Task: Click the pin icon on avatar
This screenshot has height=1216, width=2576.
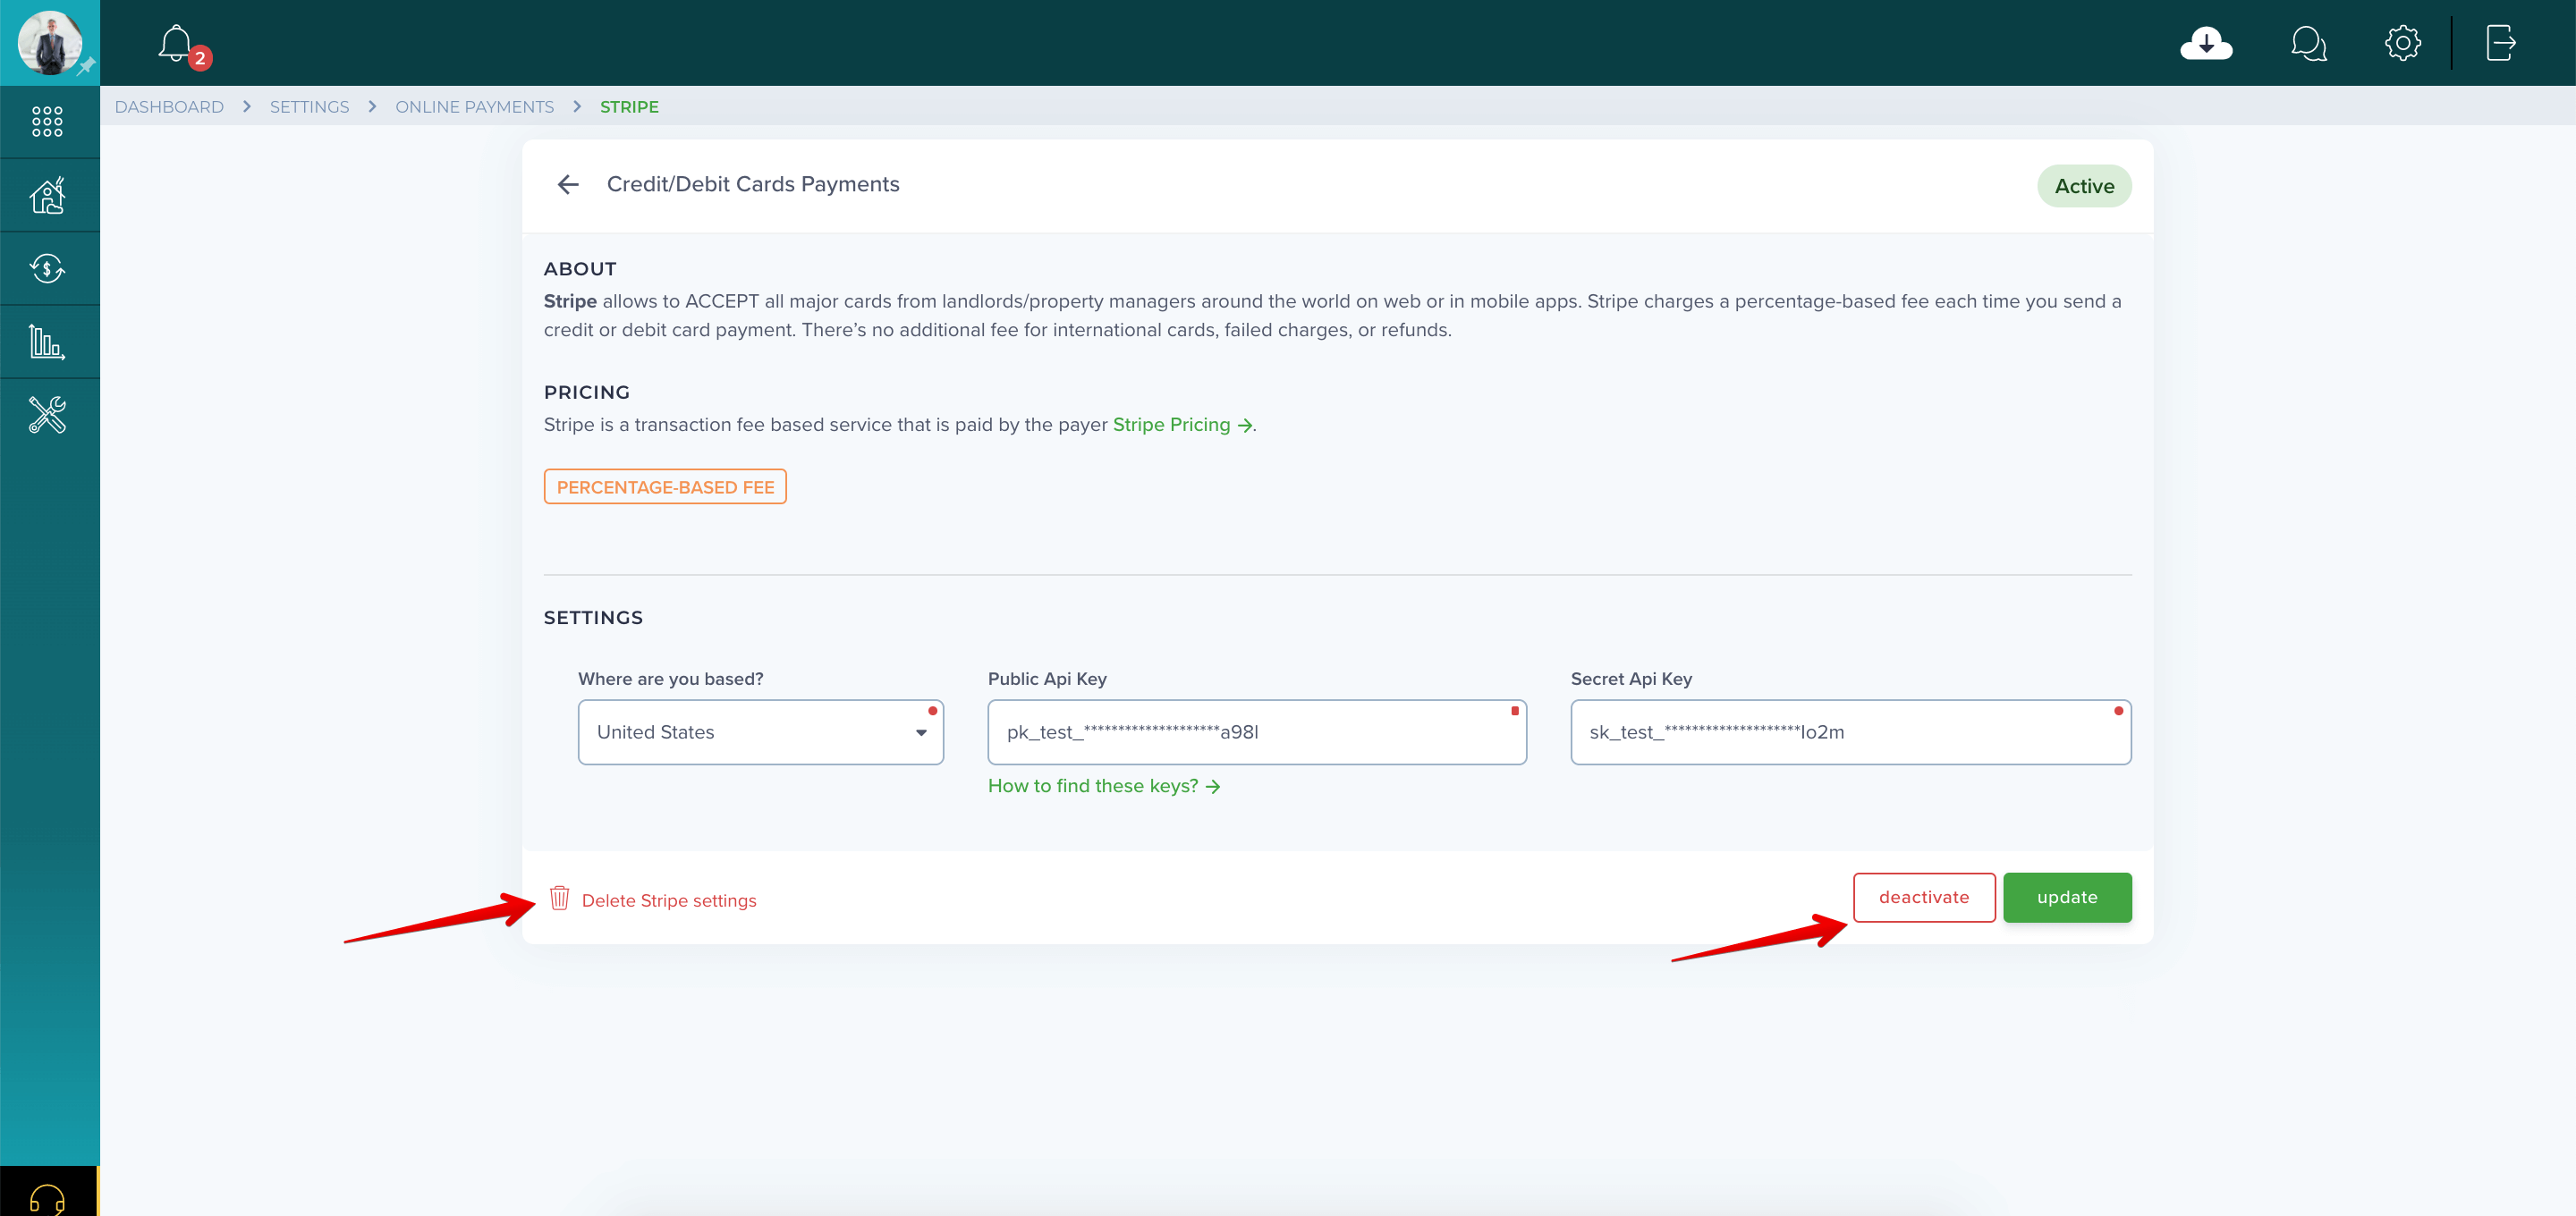Action: pos(87,66)
